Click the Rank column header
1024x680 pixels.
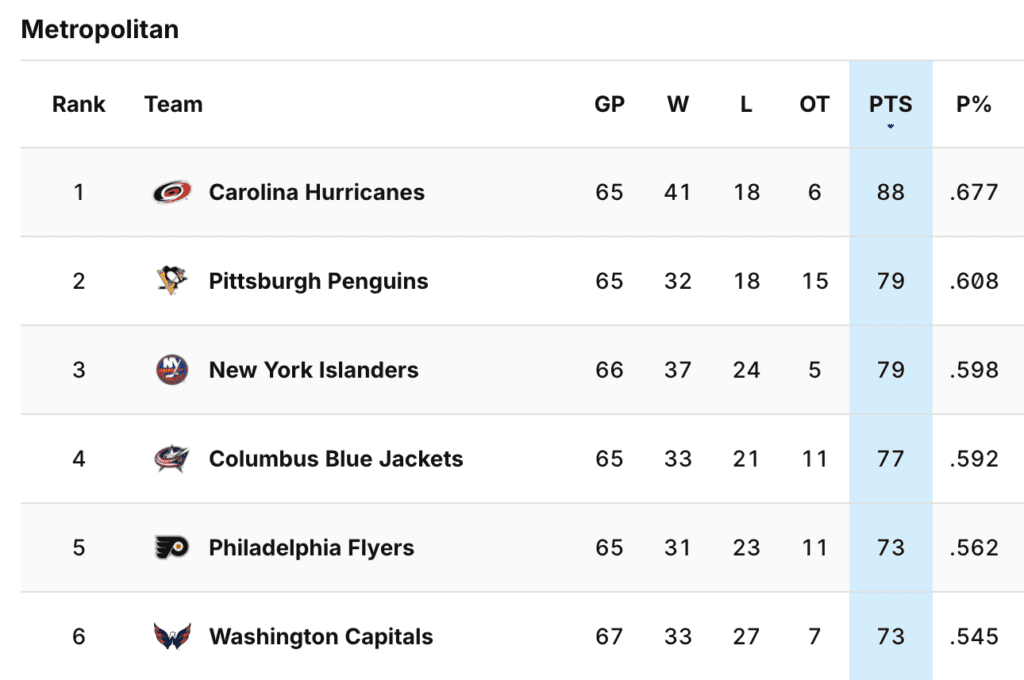tap(79, 104)
